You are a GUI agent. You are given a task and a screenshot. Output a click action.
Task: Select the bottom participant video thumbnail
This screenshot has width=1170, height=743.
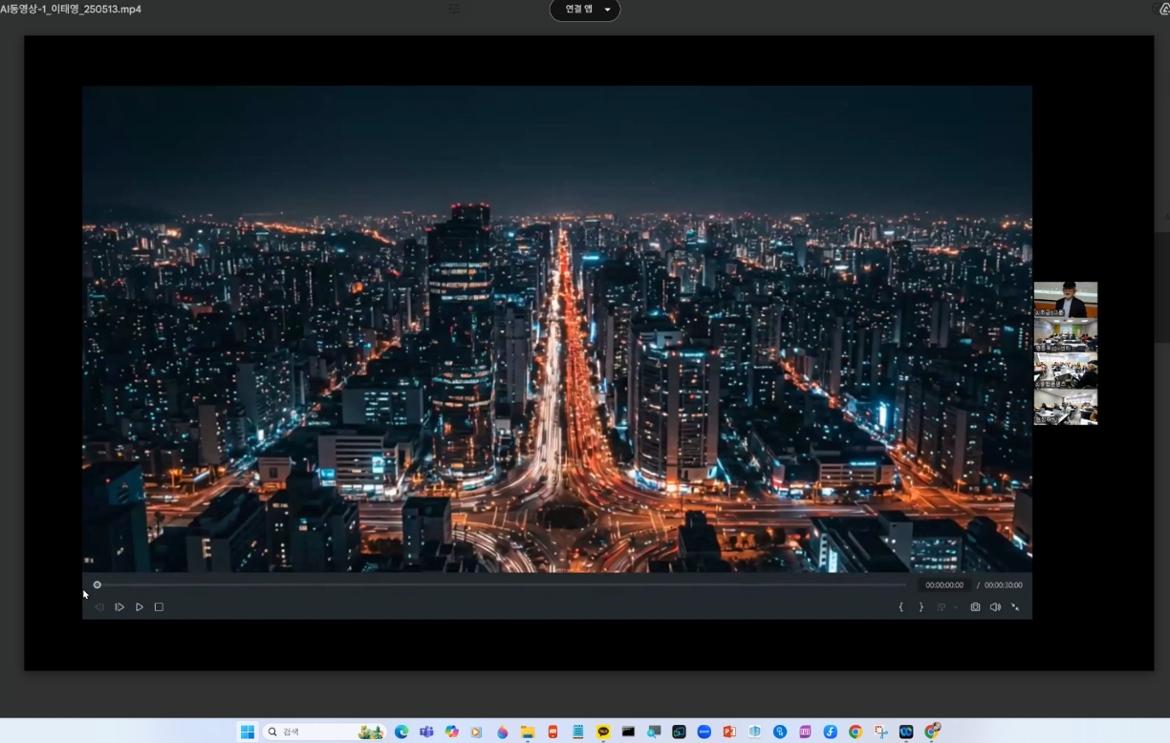(1065, 408)
